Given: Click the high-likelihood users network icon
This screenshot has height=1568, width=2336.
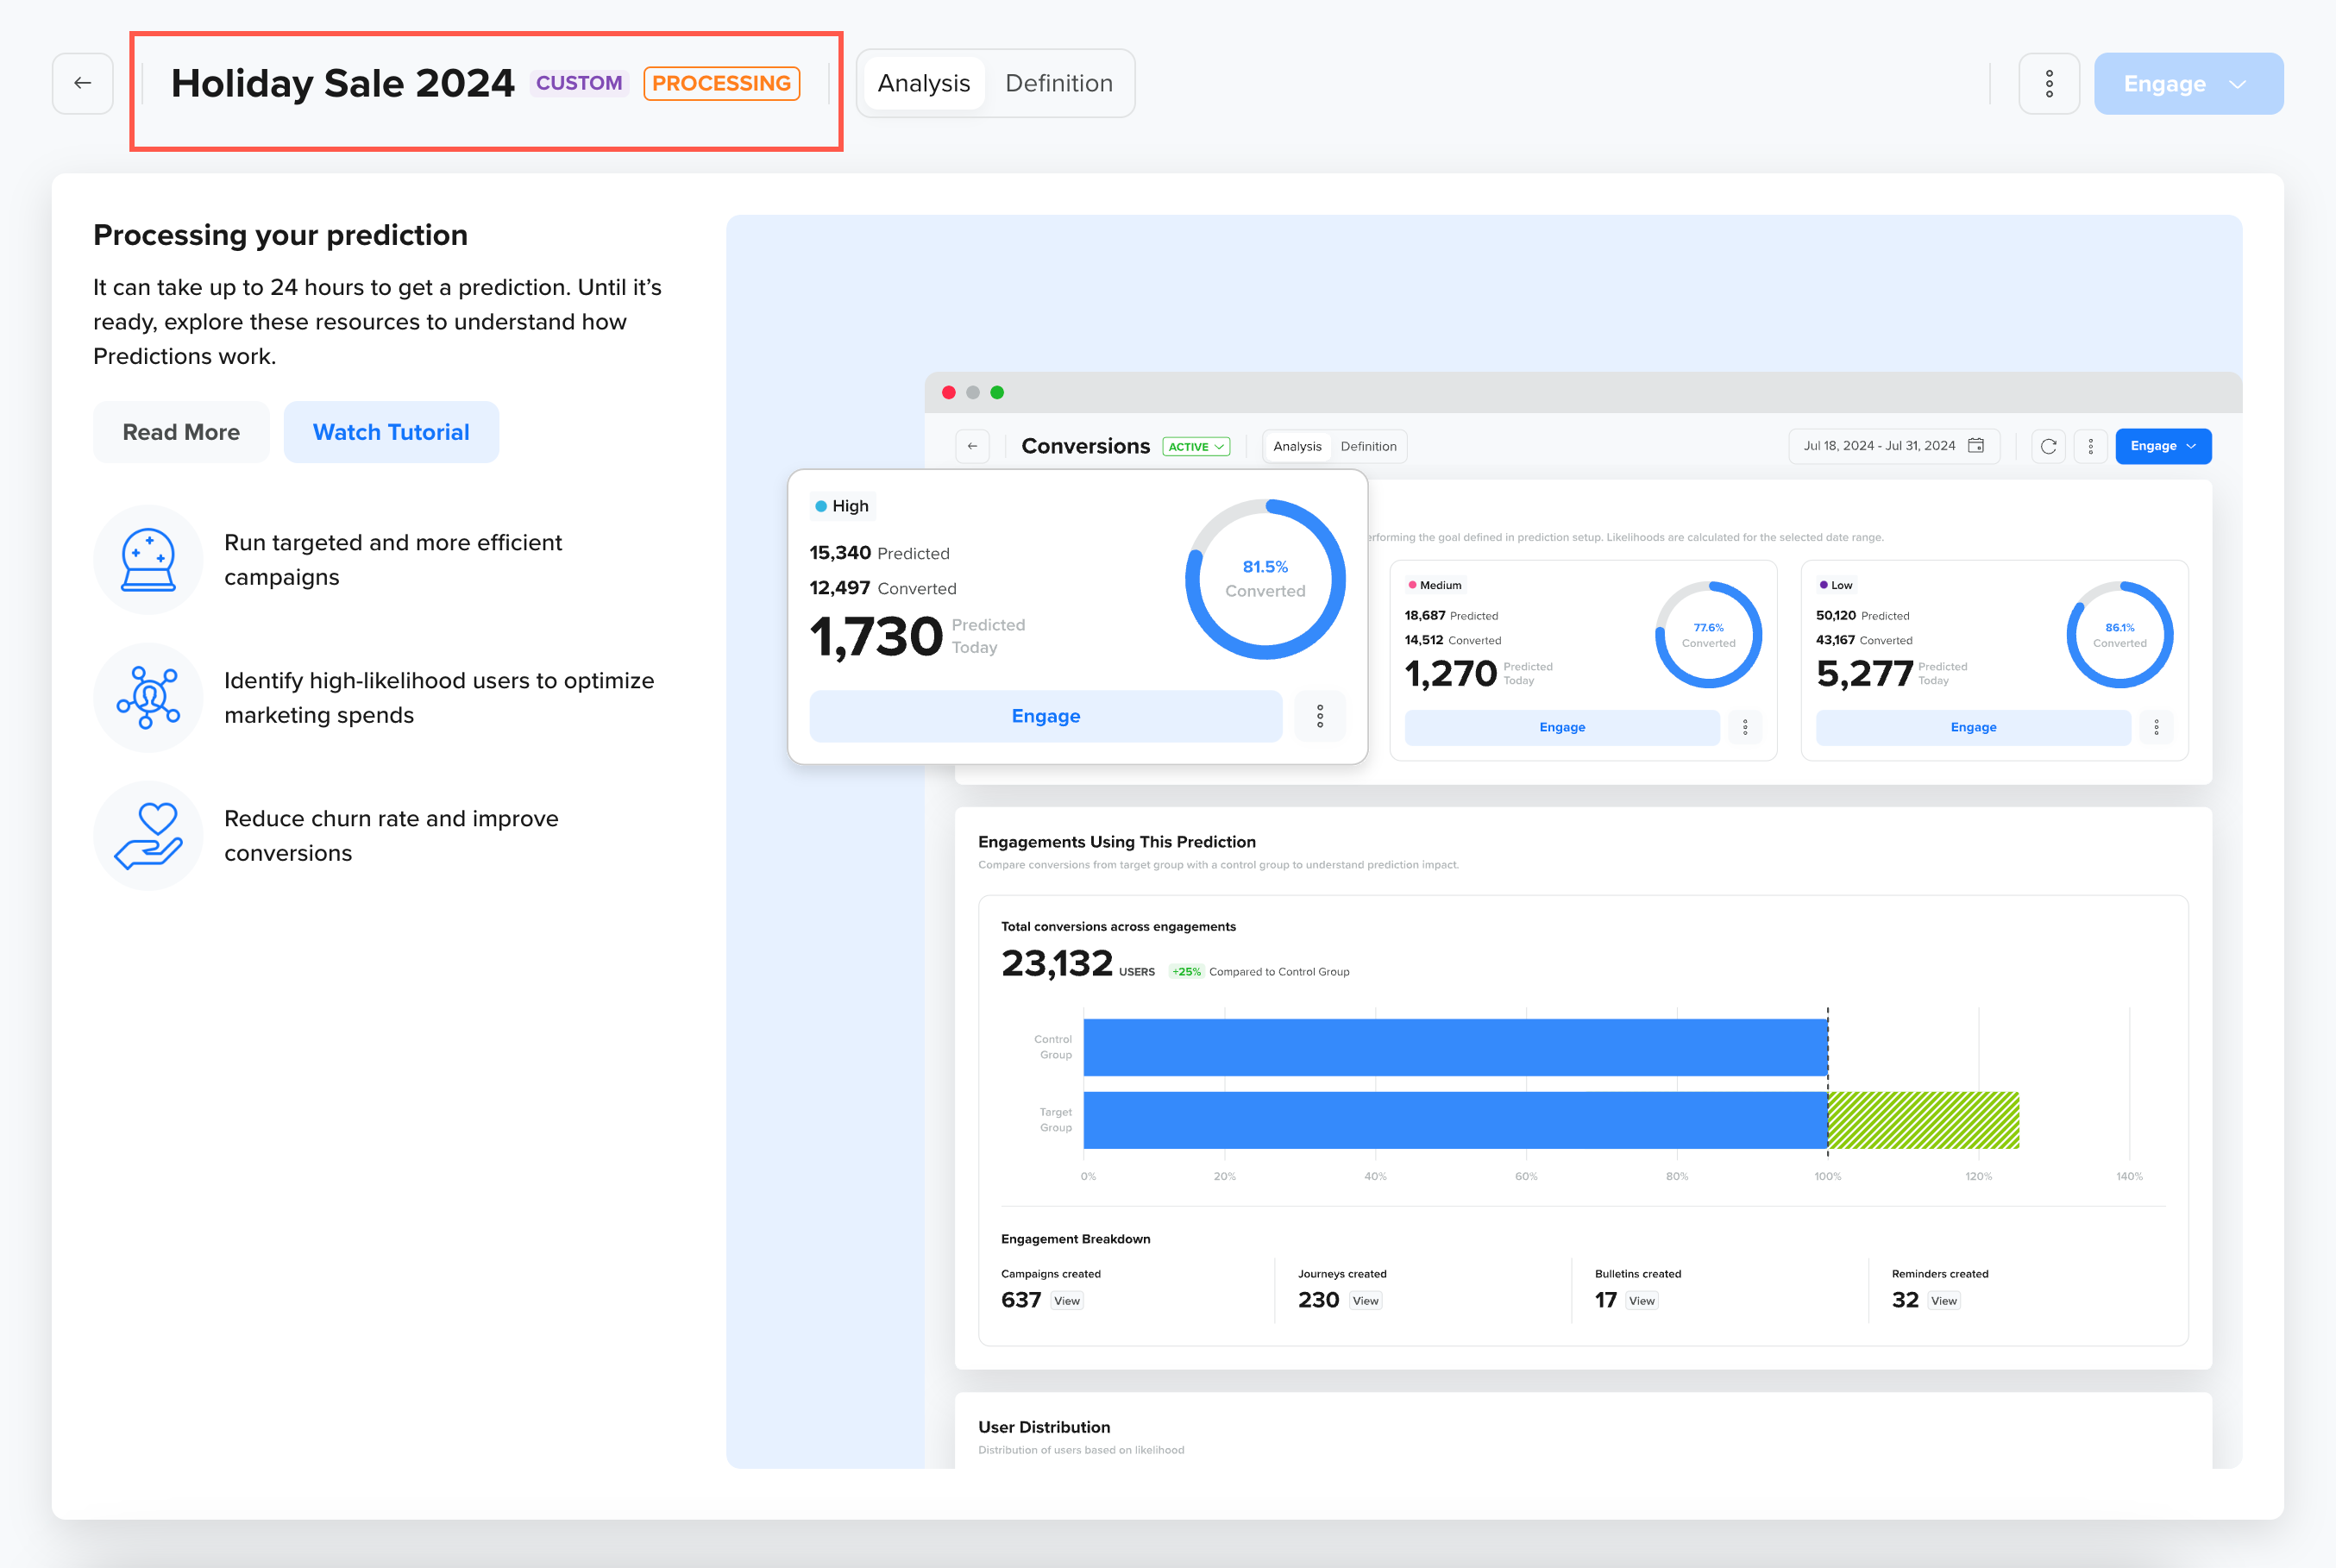Looking at the screenshot, I should coord(148,697).
